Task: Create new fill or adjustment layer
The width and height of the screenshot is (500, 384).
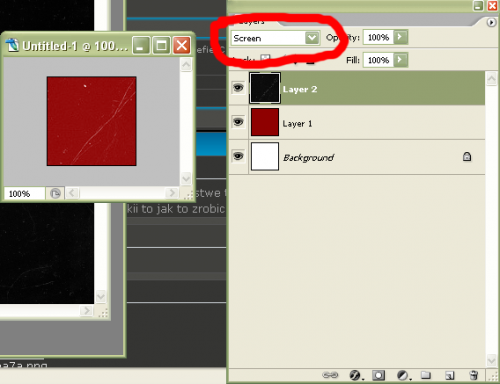Action: coord(403,376)
